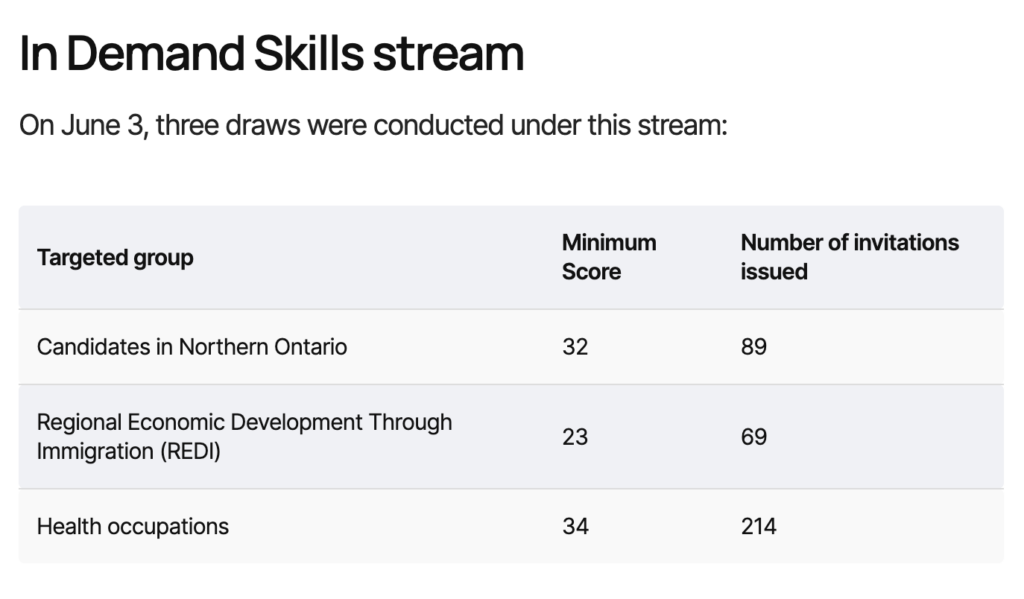Select the Candidates in Northern Ontario cell
Image resolution: width=1024 pixels, height=599 pixels.
tap(192, 347)
